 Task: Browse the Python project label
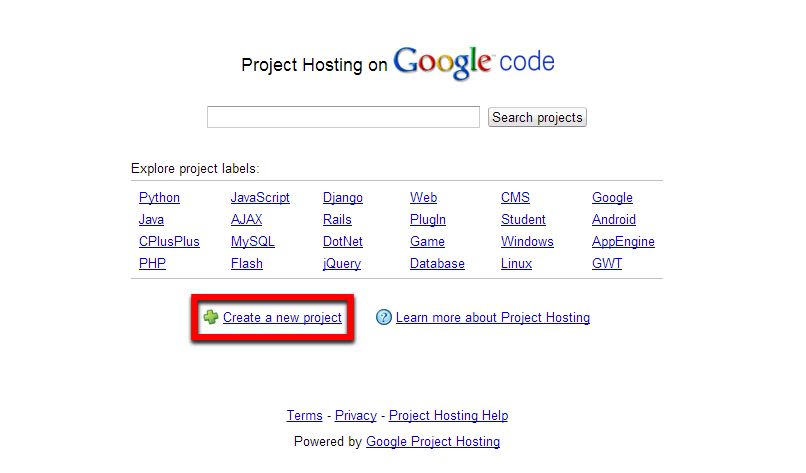pos(159,198)
